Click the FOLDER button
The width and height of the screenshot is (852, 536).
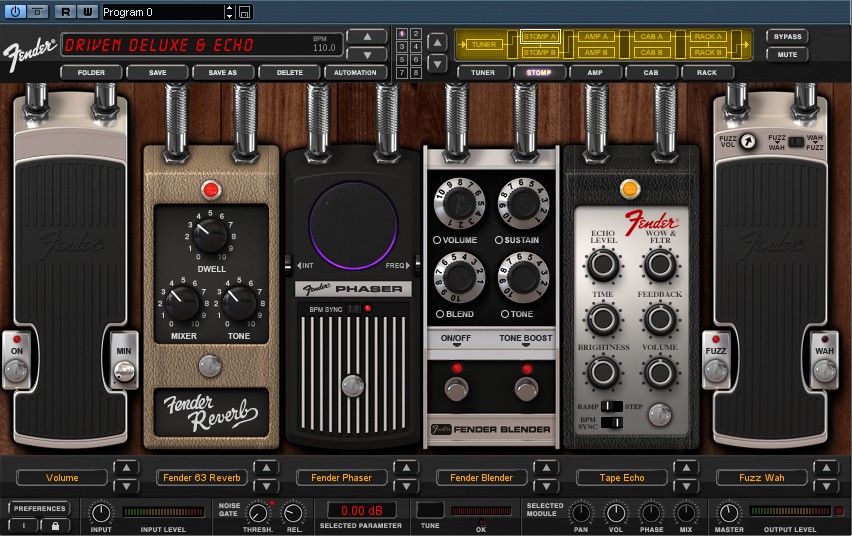[x=91, y=72]
